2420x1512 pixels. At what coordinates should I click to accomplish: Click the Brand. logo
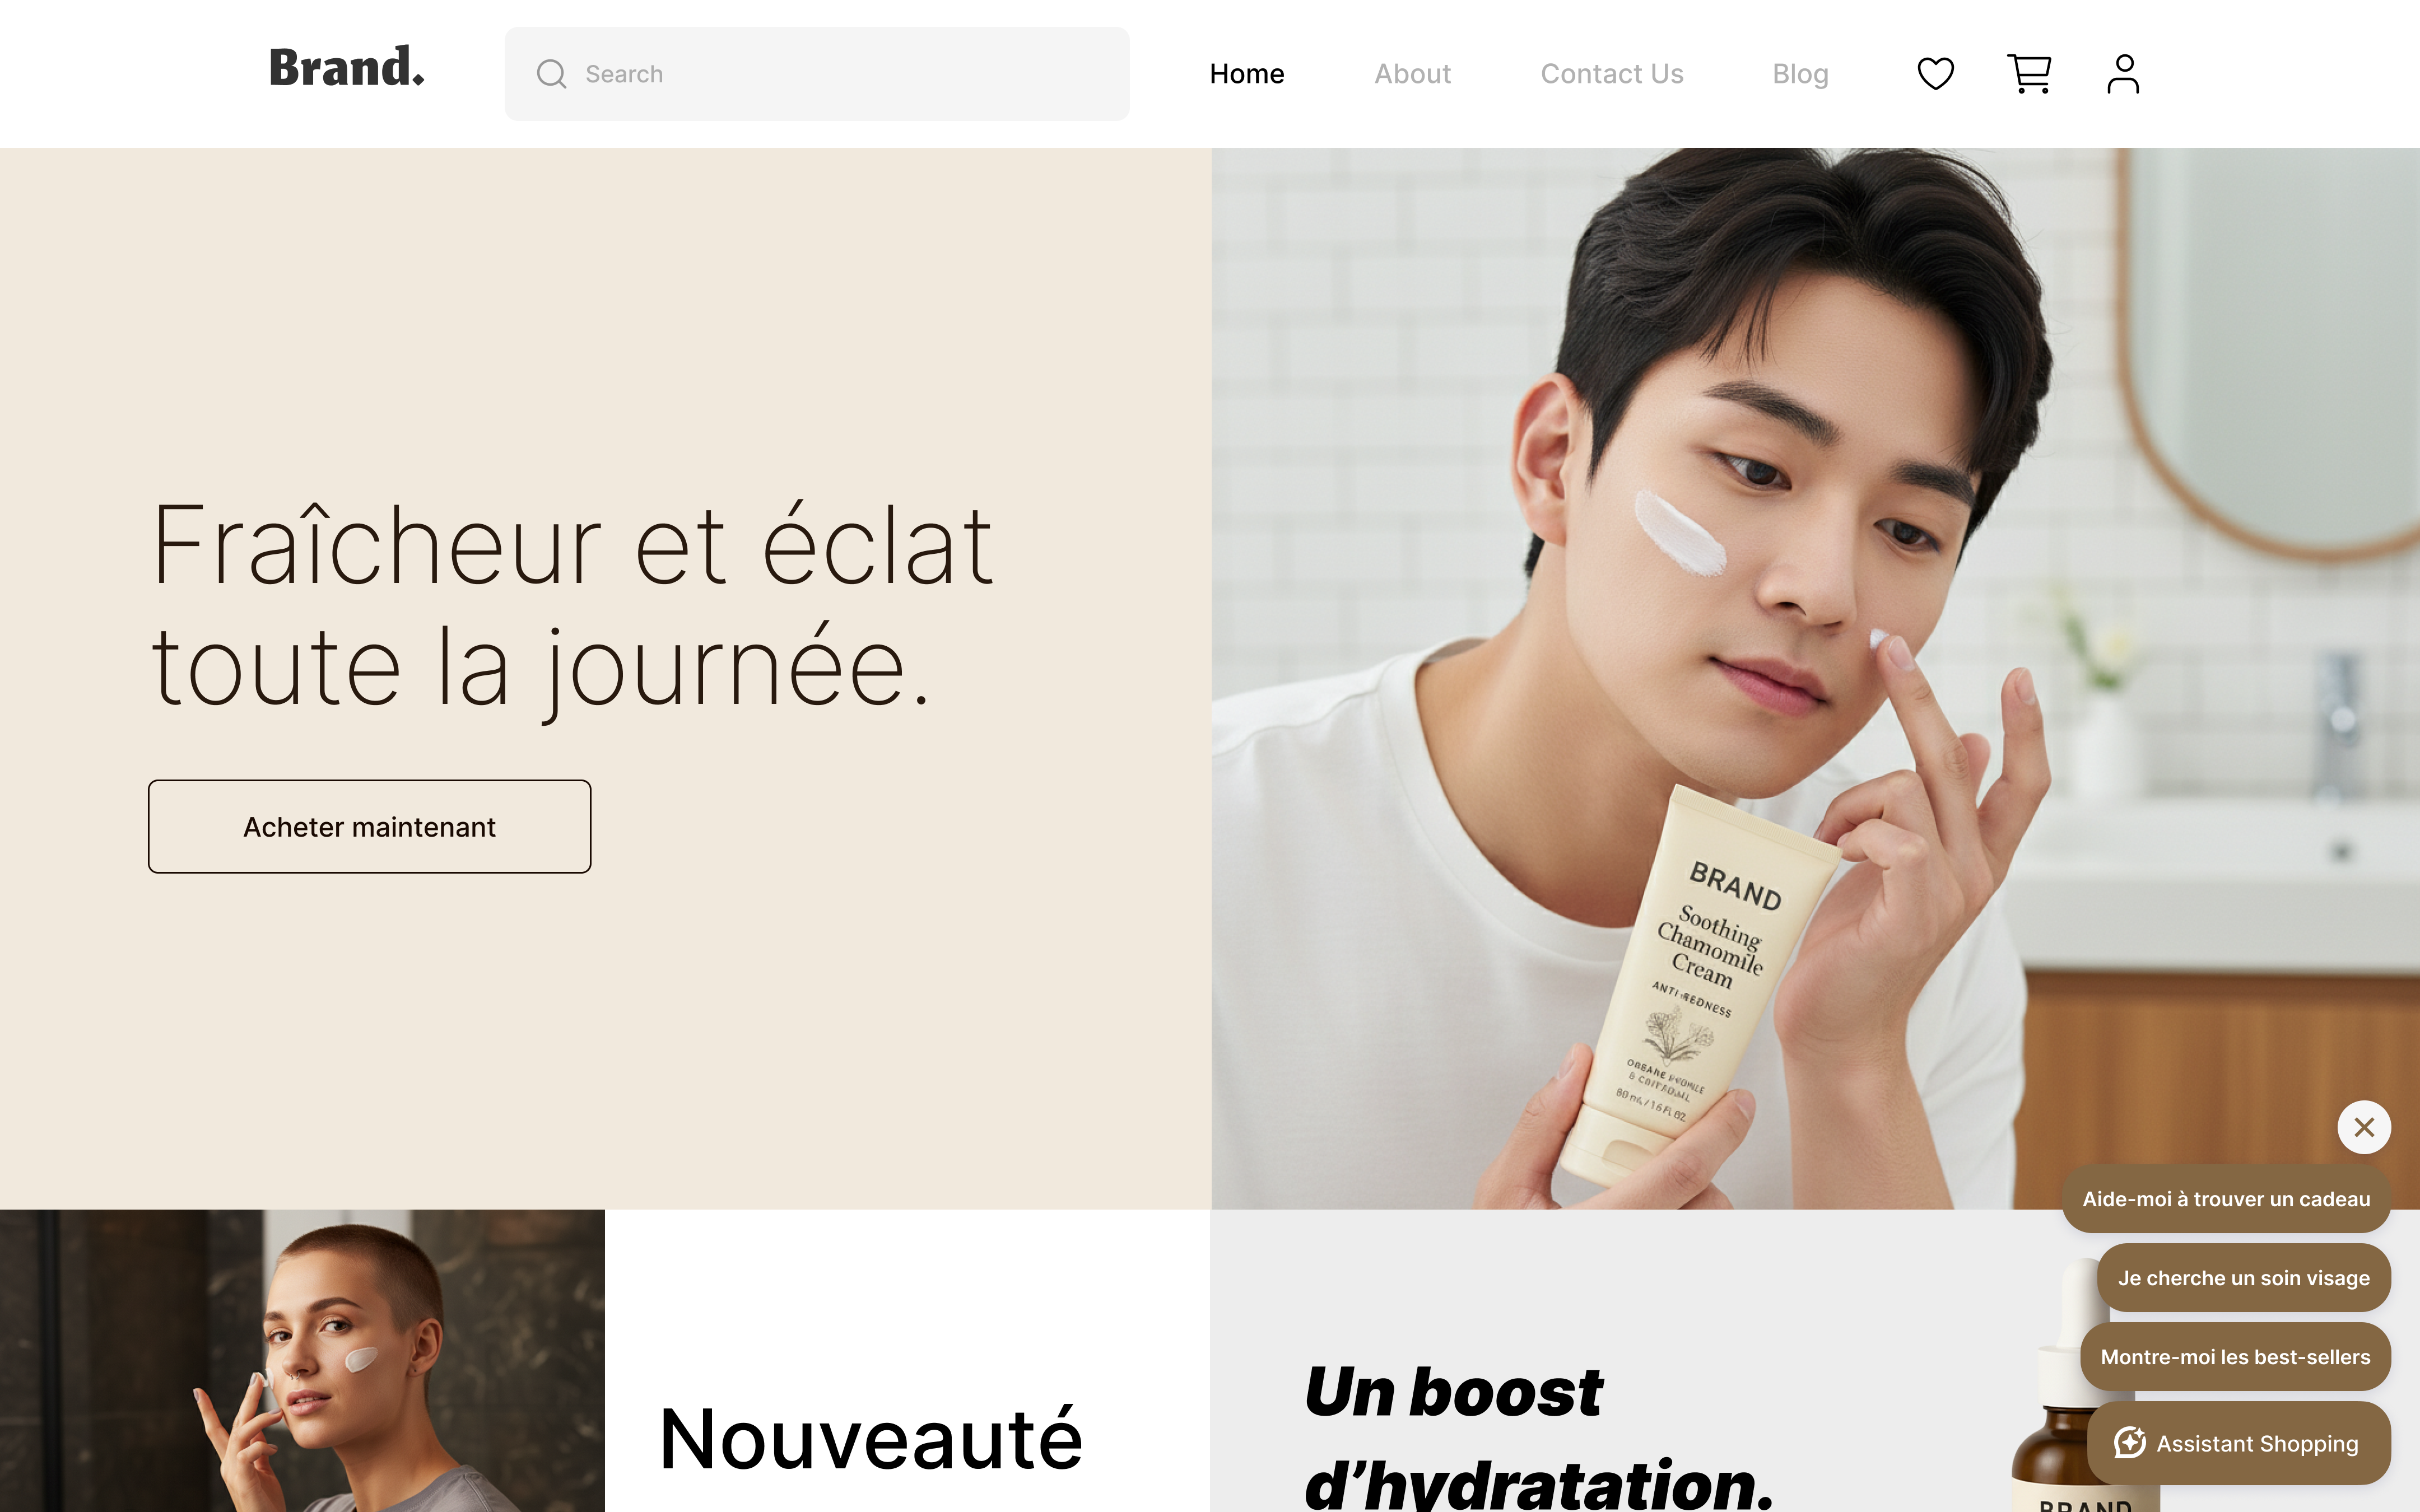click(x=347, y=68)
